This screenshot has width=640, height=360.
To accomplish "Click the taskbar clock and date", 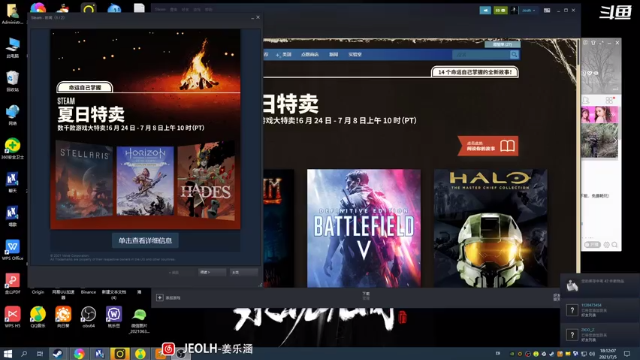I will pyautogui.click(x=608, y=354).
